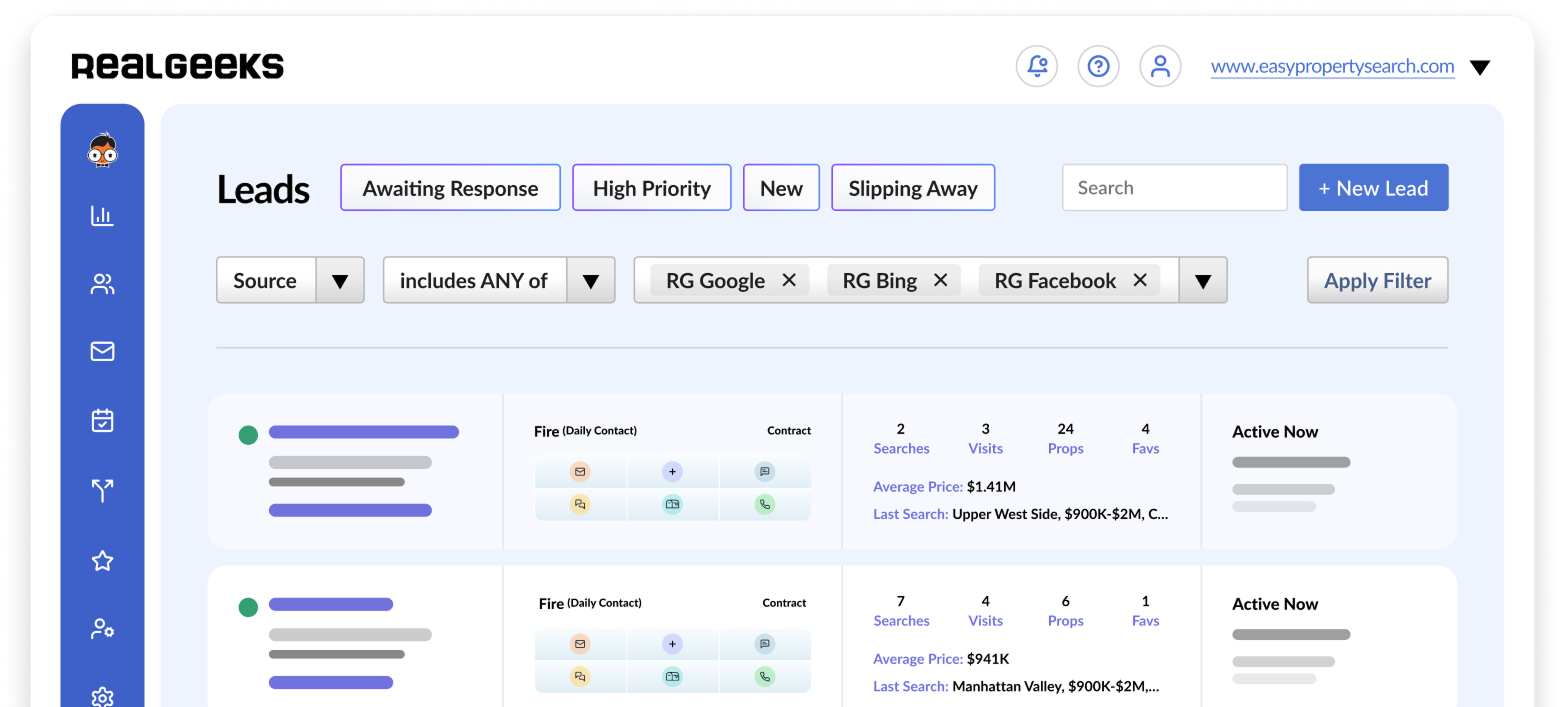Click the + New Lead button
1565x707 pixels.
1373,187
